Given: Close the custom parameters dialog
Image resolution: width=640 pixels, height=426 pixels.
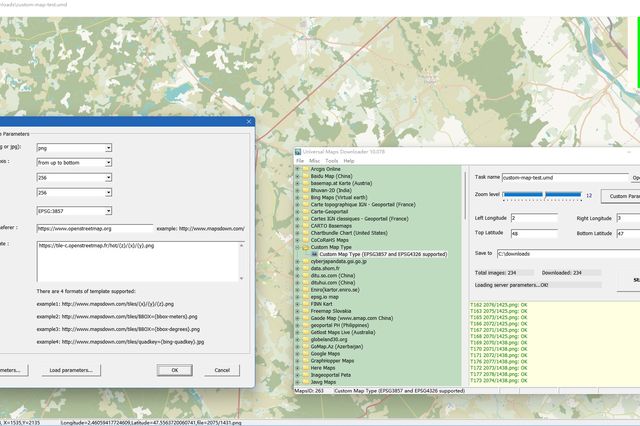Looking at the screenshot, I should pyautogui.click(x=249, y=122).
